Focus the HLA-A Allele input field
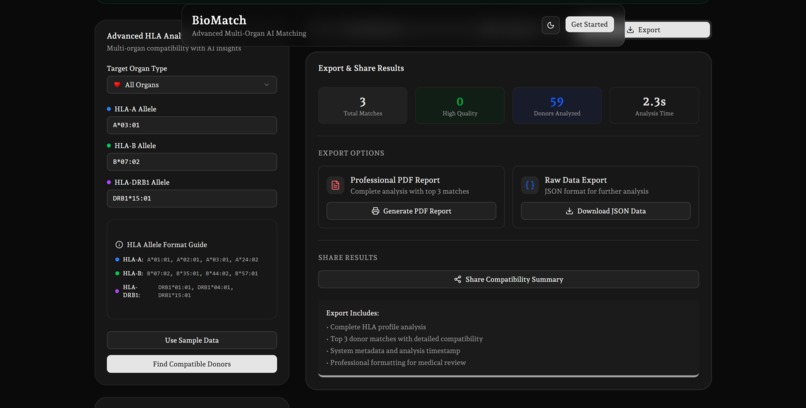Viewport: 806px width, 408px height. (192, 125)
